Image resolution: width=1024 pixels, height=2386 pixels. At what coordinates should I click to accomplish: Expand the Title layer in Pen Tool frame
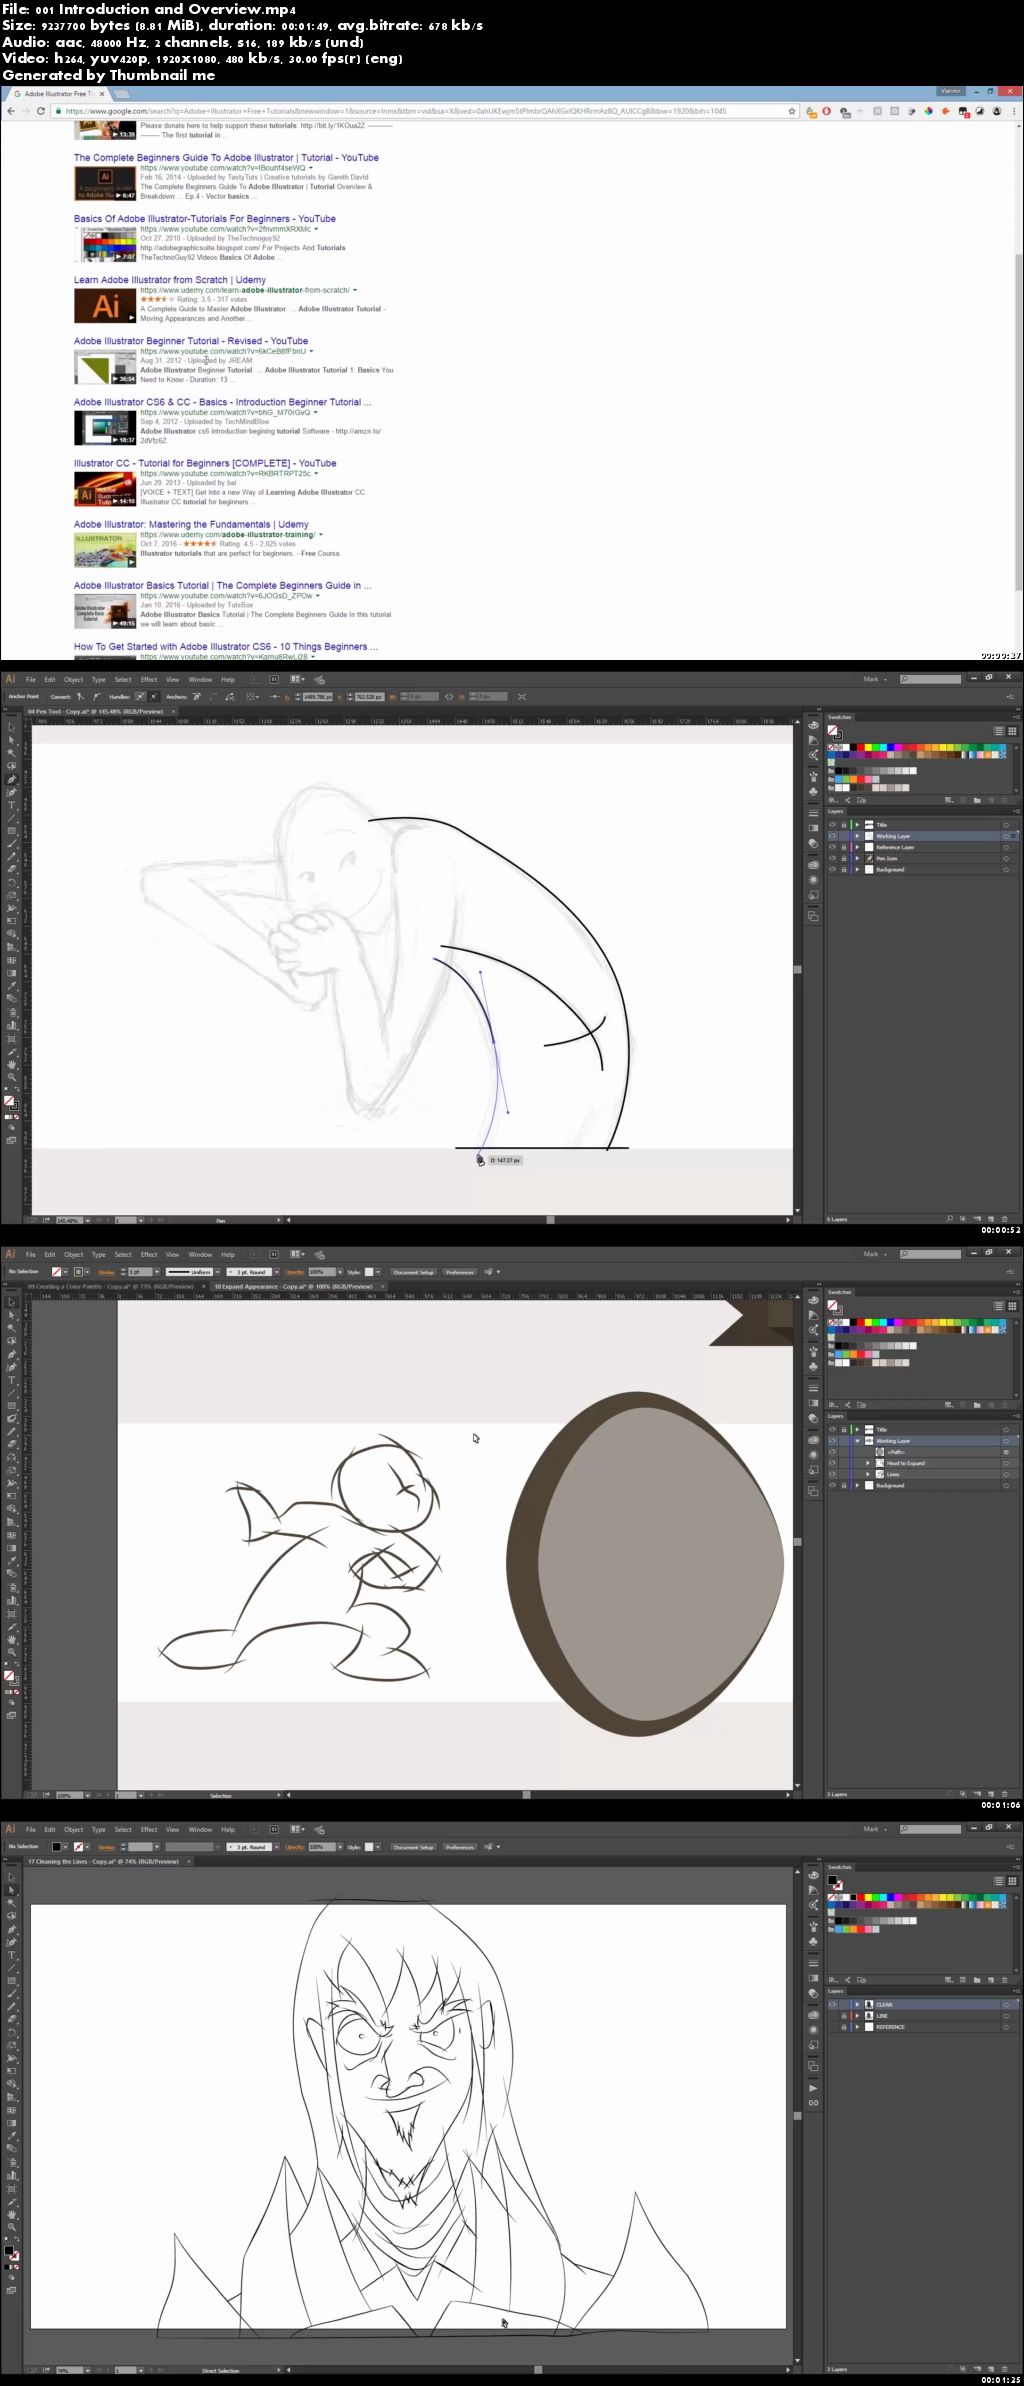(857, 825)
